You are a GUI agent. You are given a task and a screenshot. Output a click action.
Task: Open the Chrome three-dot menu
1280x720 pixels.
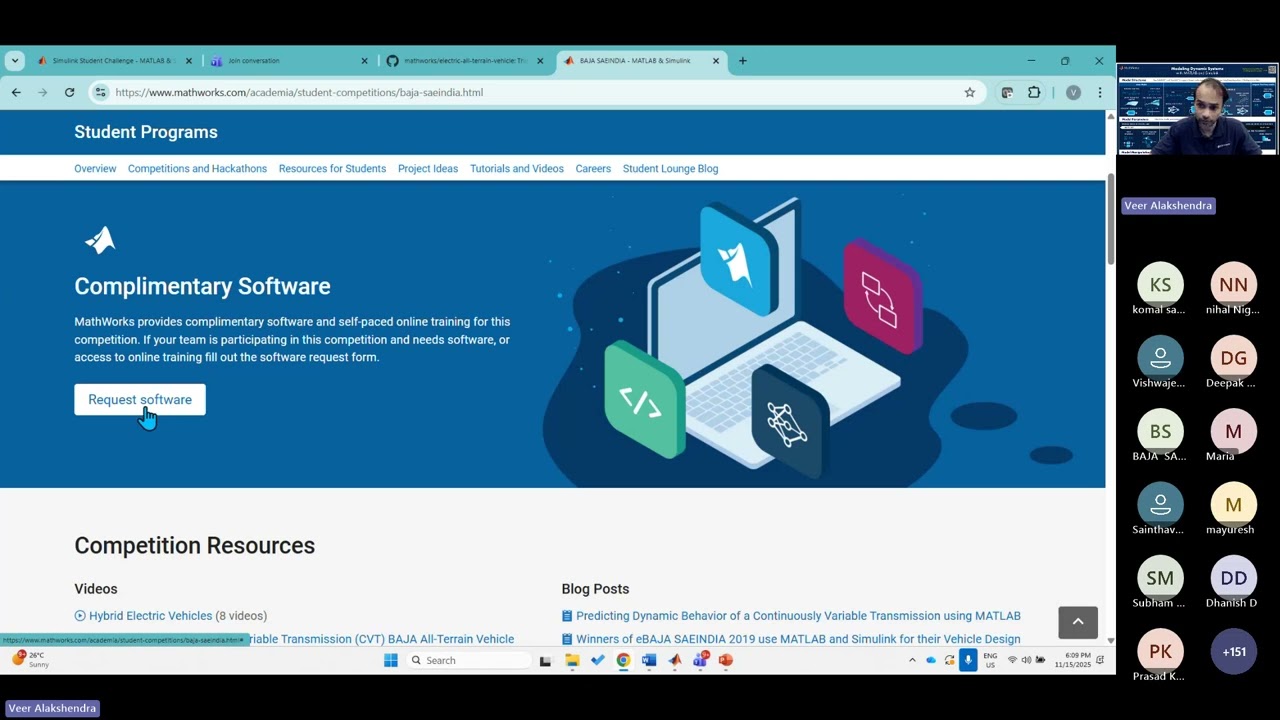(1099, 92)
